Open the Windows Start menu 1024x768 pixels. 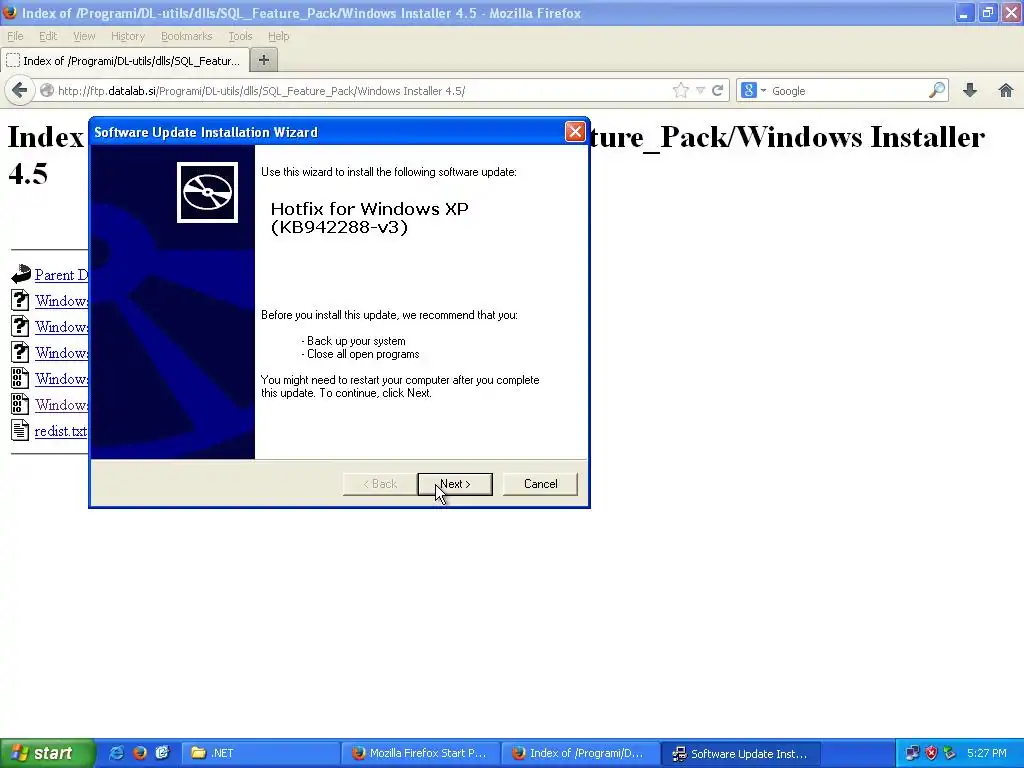[48, 753]
